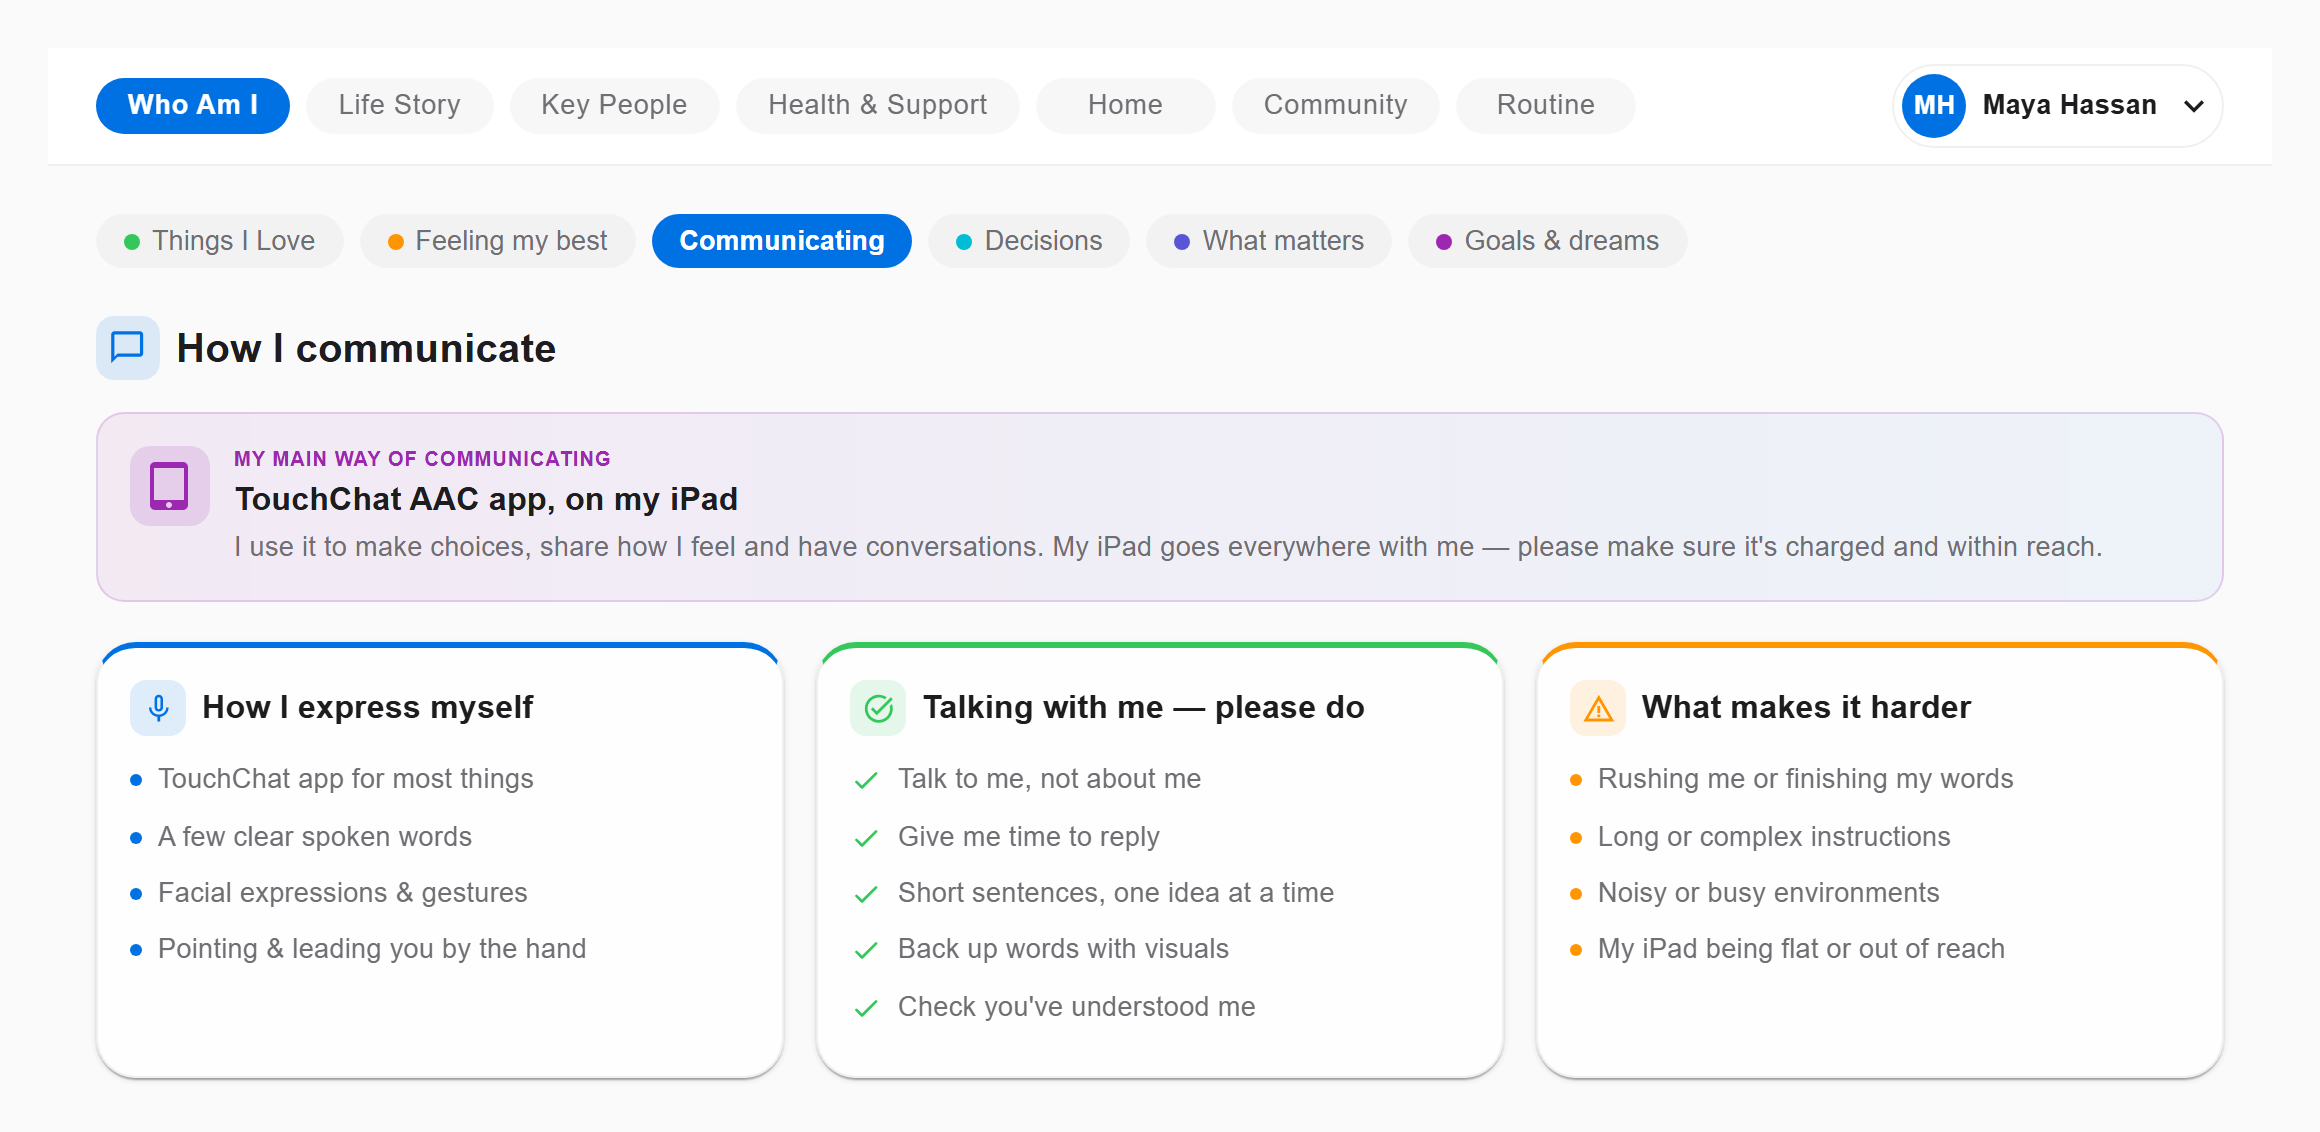
Task: Select the Communicating sub-tab
Action: coord(782,241)
